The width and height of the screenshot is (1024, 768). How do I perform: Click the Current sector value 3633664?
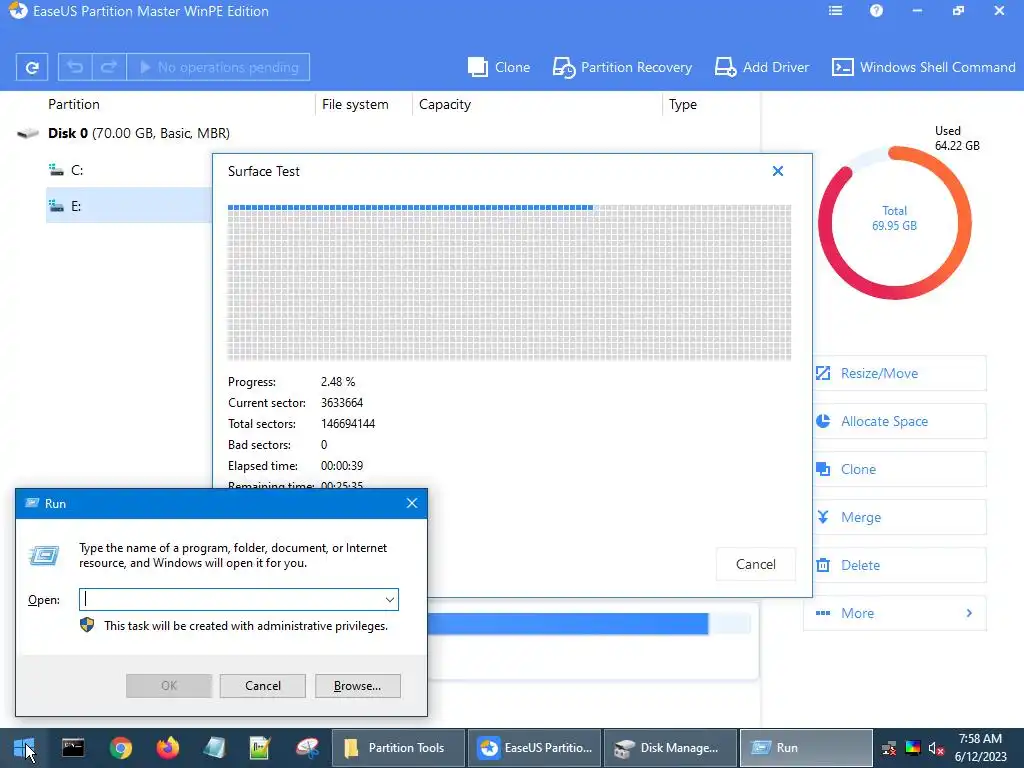342,403
